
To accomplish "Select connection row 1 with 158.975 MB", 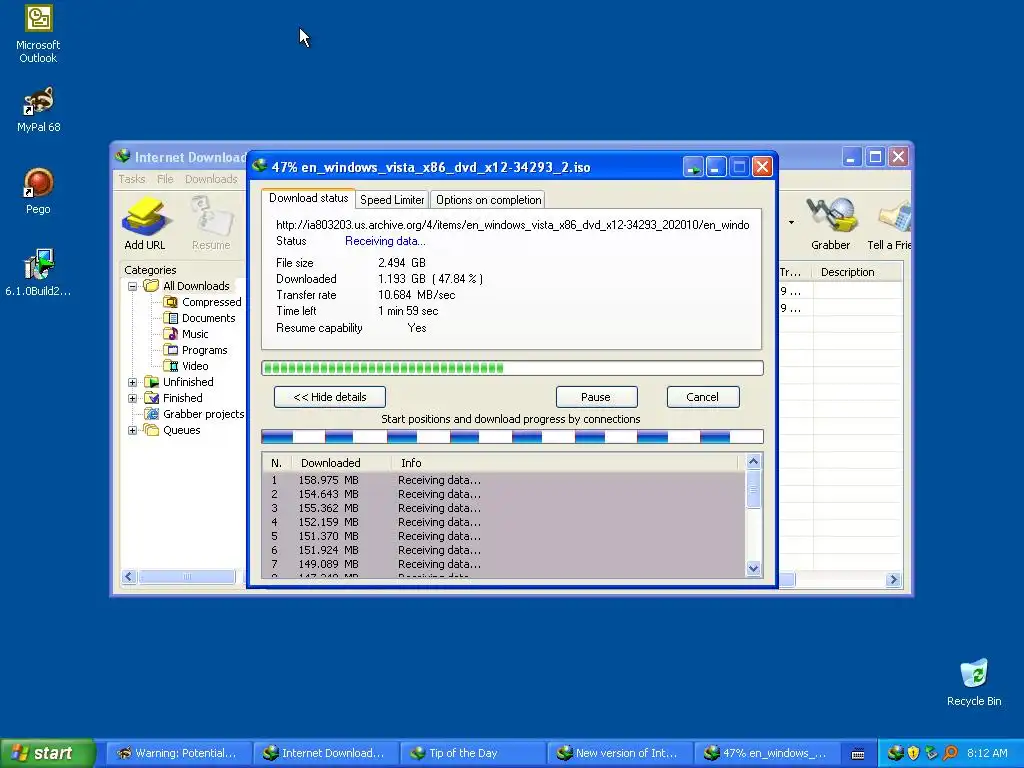I will pyautogui.click(x=503, y=480).
